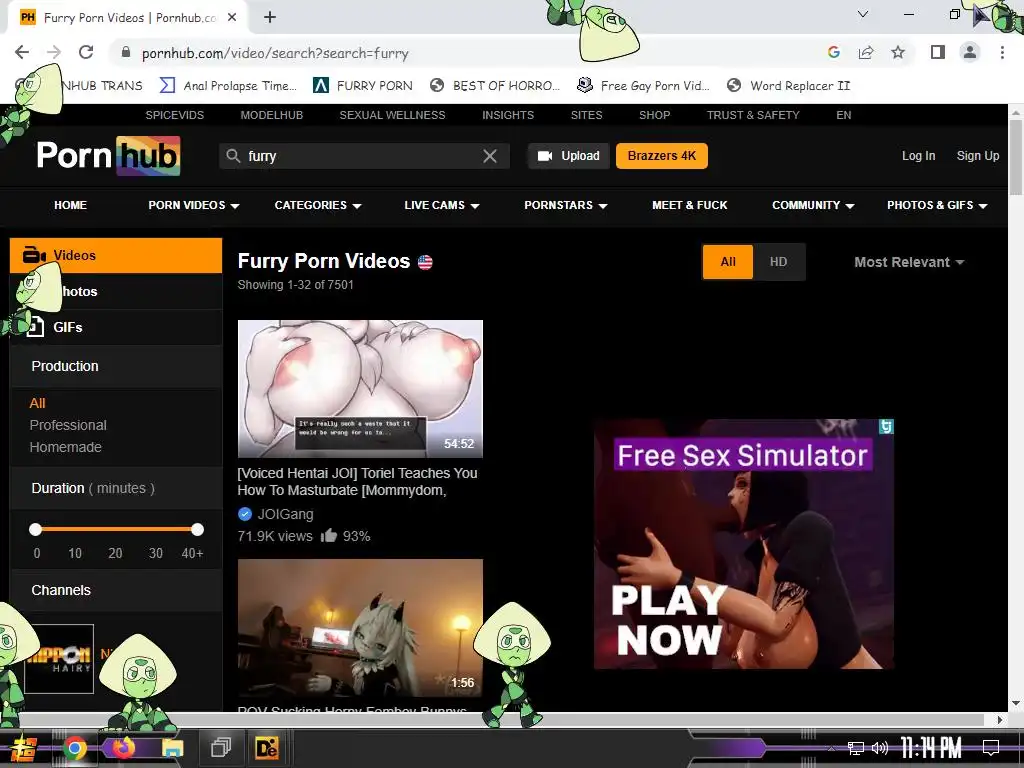Click the Log In link

pos(918,156)
